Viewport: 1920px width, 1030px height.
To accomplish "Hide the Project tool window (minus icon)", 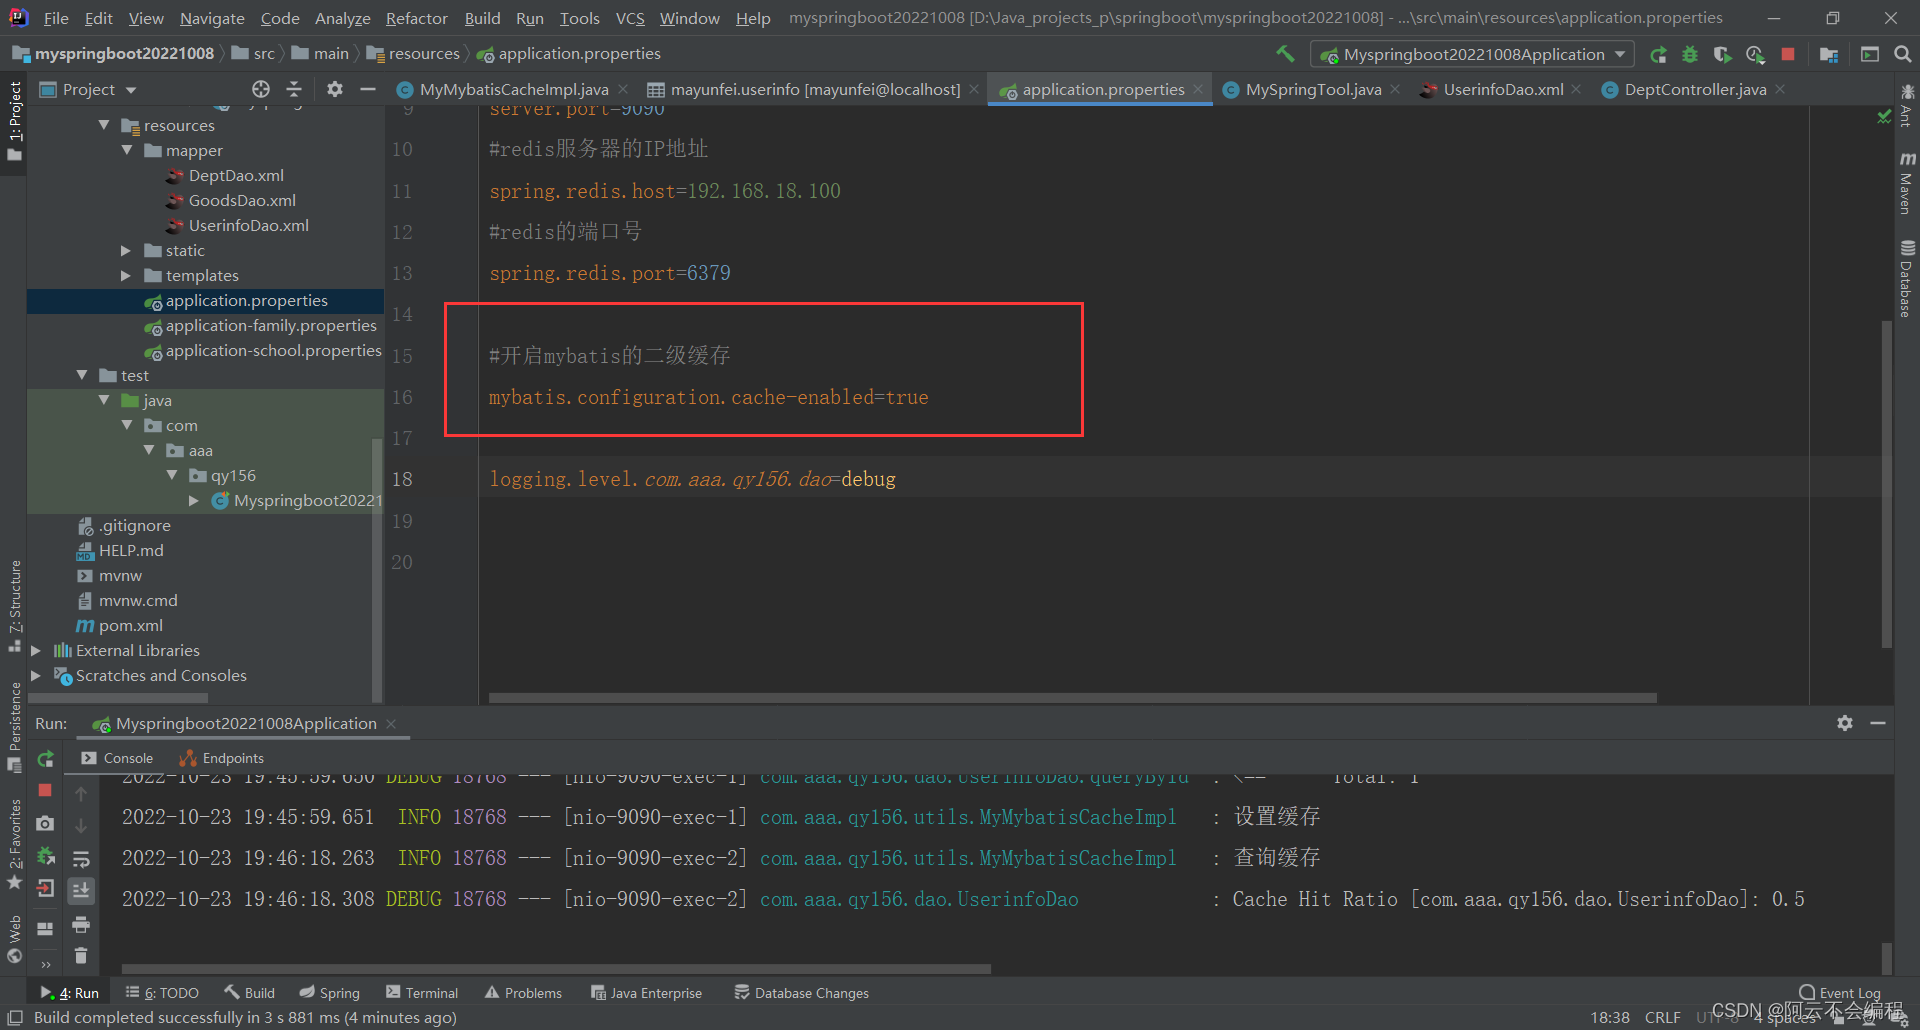I will point(367,89).
